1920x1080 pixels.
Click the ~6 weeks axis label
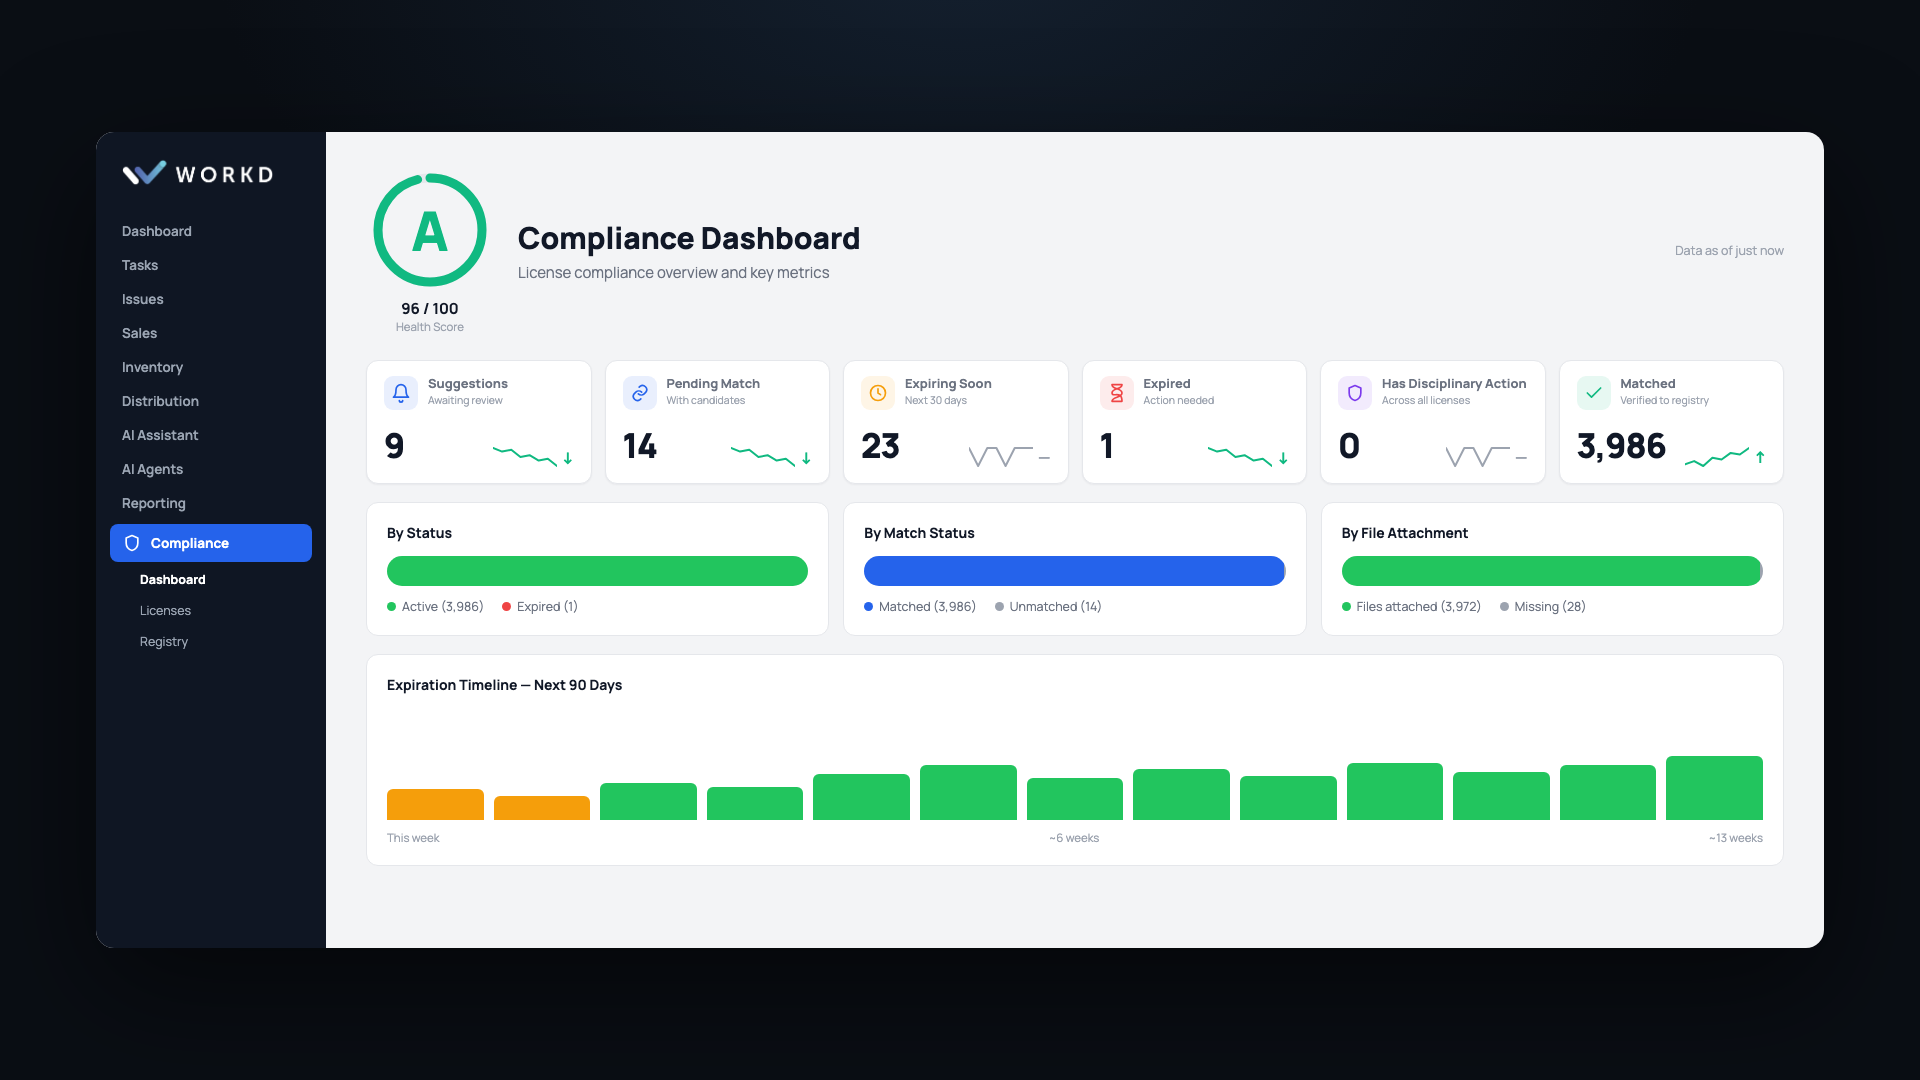coord(1074,838)
